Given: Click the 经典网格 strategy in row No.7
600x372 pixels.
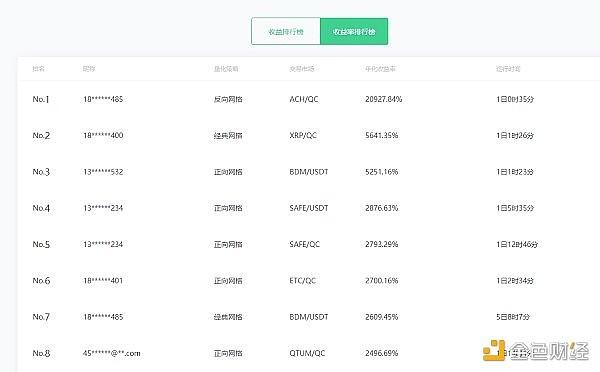Looking at the screenshot, I should [x=228, y=317].
